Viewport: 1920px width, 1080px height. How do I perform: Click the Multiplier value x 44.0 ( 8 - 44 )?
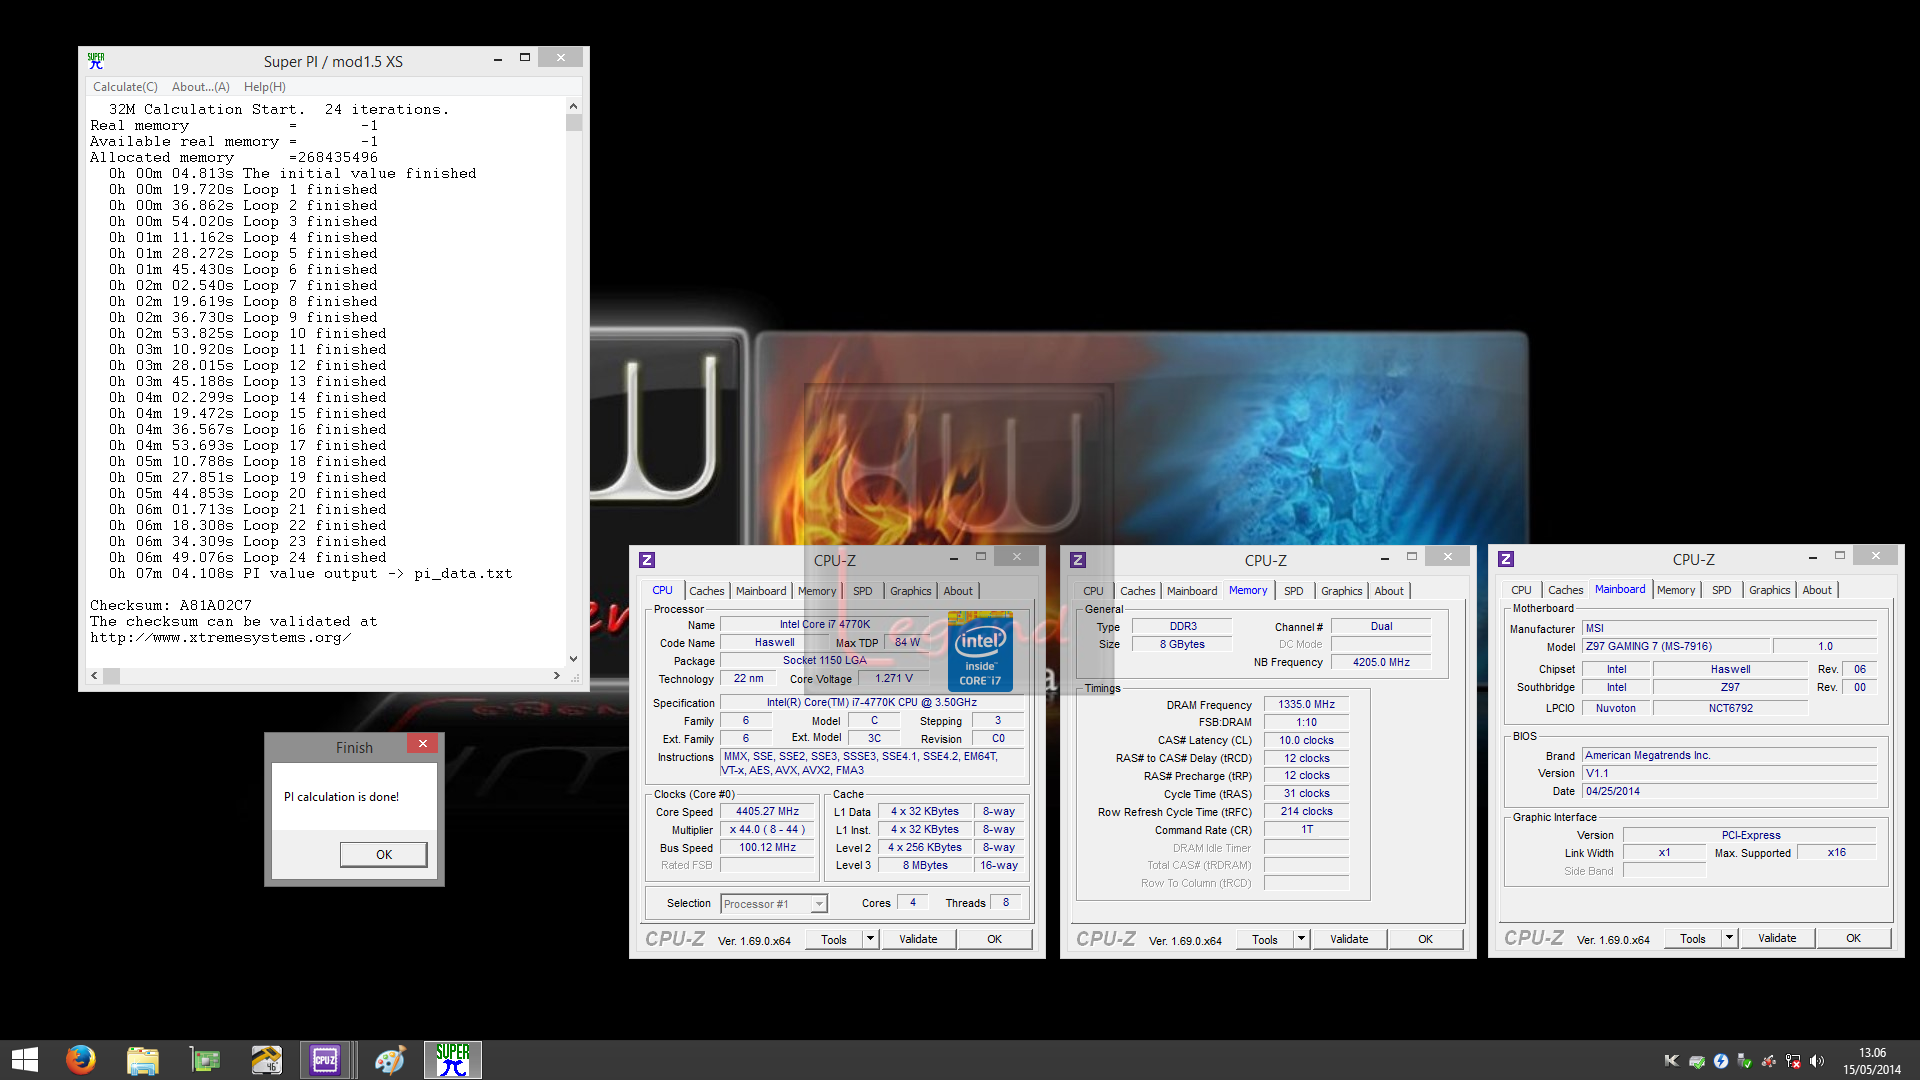(767, 830)
